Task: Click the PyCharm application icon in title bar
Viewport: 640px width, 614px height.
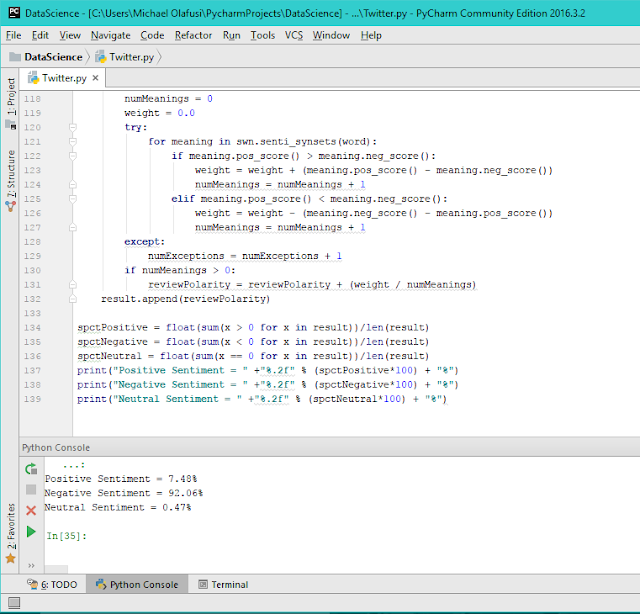Action: pyautogui.click(x=14, y=13)
